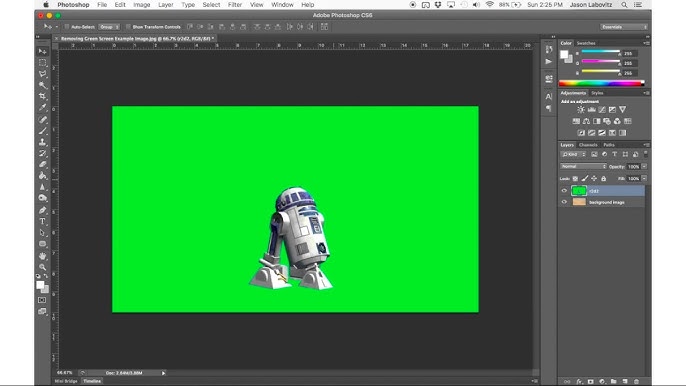Toggle lock transparent pixels
Image resolution: width=686 pixels, height=386 pixels.
[575, 179]
